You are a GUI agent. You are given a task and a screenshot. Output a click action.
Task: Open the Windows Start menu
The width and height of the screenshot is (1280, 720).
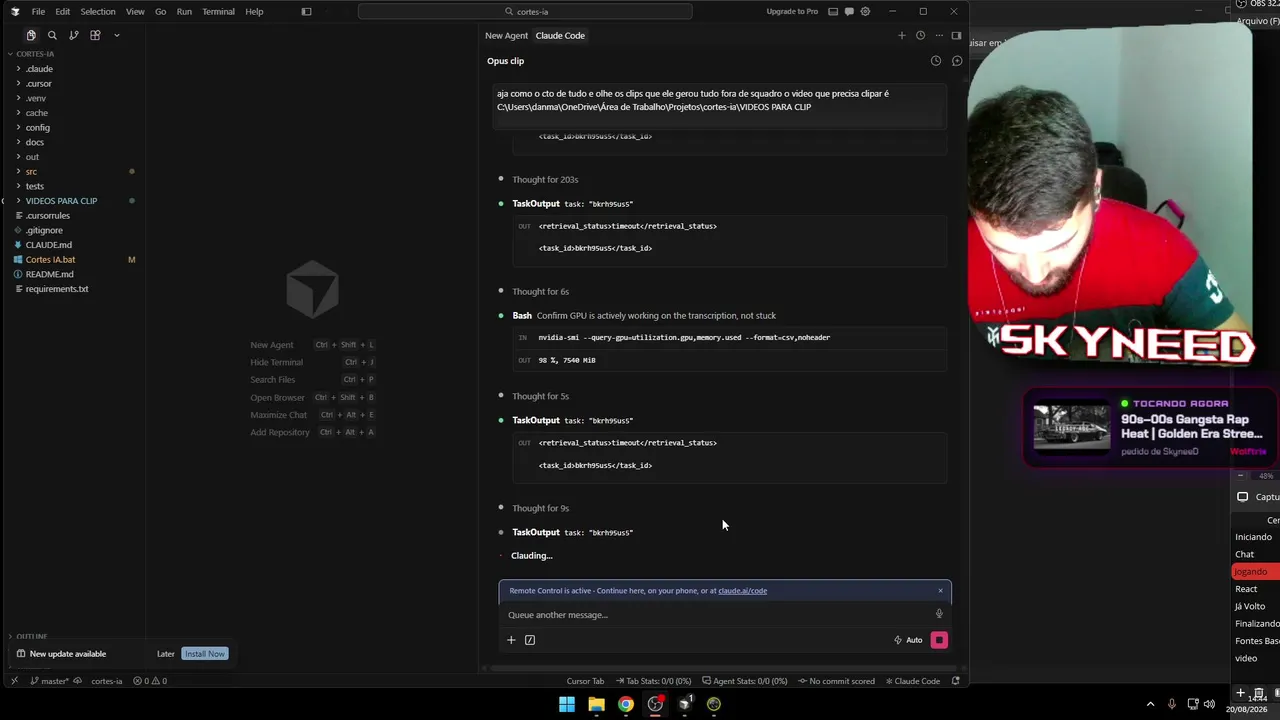coord(567,704)
